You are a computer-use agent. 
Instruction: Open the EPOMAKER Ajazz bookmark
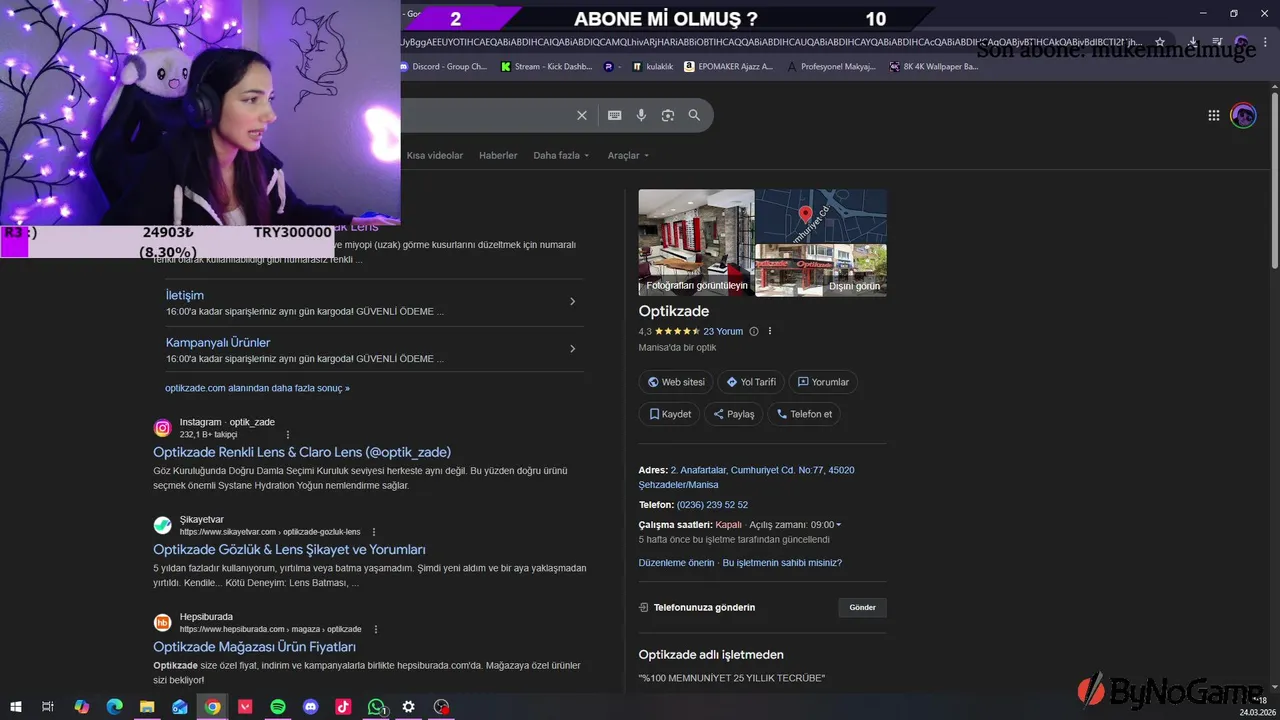click(x=728, y=67)
